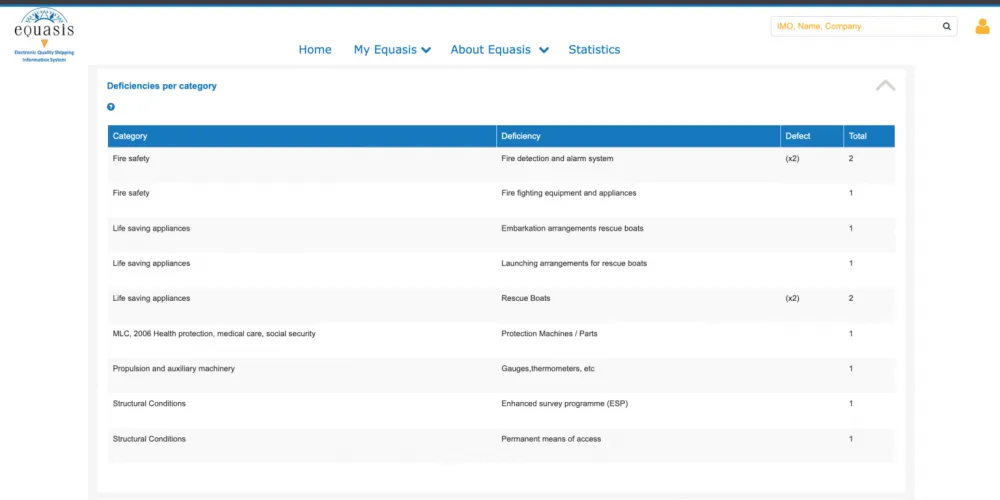Select the Fire detection and alarm system row

click(501, 165)
